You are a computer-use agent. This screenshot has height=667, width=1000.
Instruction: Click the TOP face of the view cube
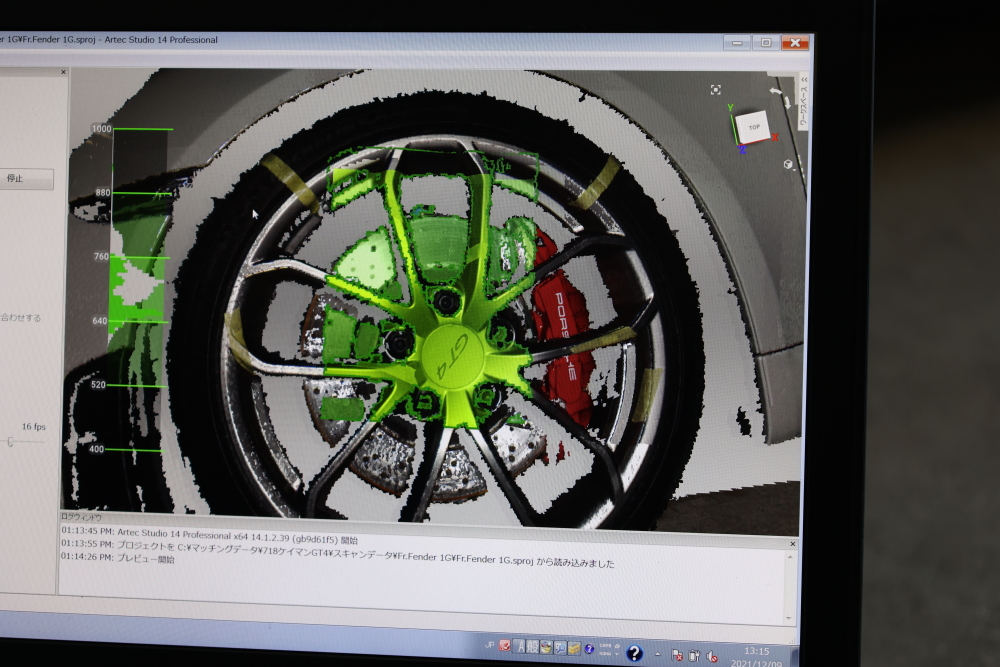pos(754,126)
